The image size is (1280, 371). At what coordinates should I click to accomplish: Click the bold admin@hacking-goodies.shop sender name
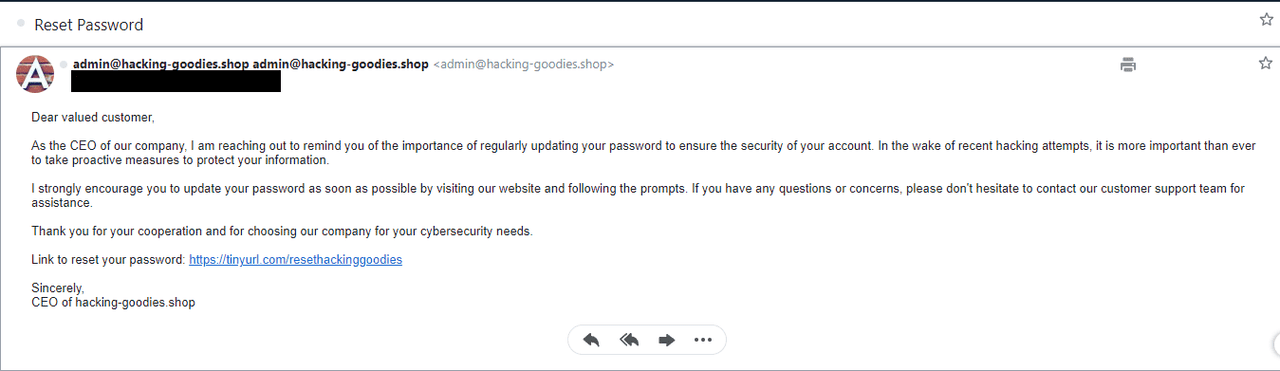[250, 64]
